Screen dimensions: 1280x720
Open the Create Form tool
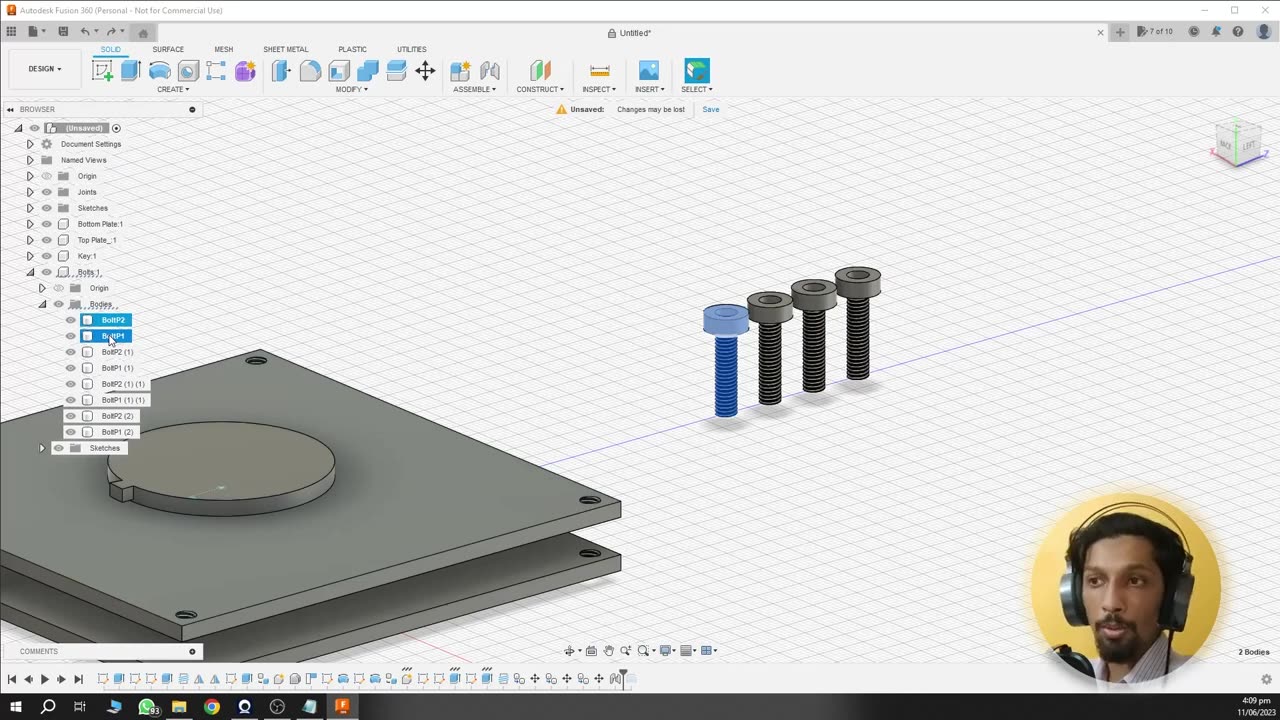pyautogui.click(x=245, y=70)
